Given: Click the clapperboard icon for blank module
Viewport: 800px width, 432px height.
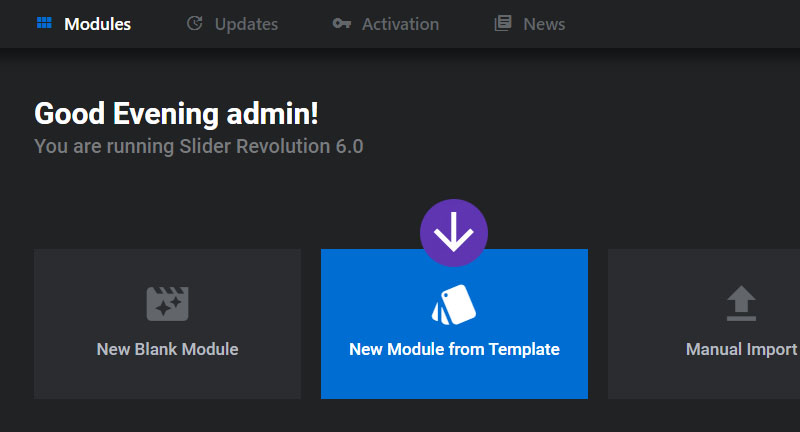Looking at the screenshot, I should click(167, 303).
